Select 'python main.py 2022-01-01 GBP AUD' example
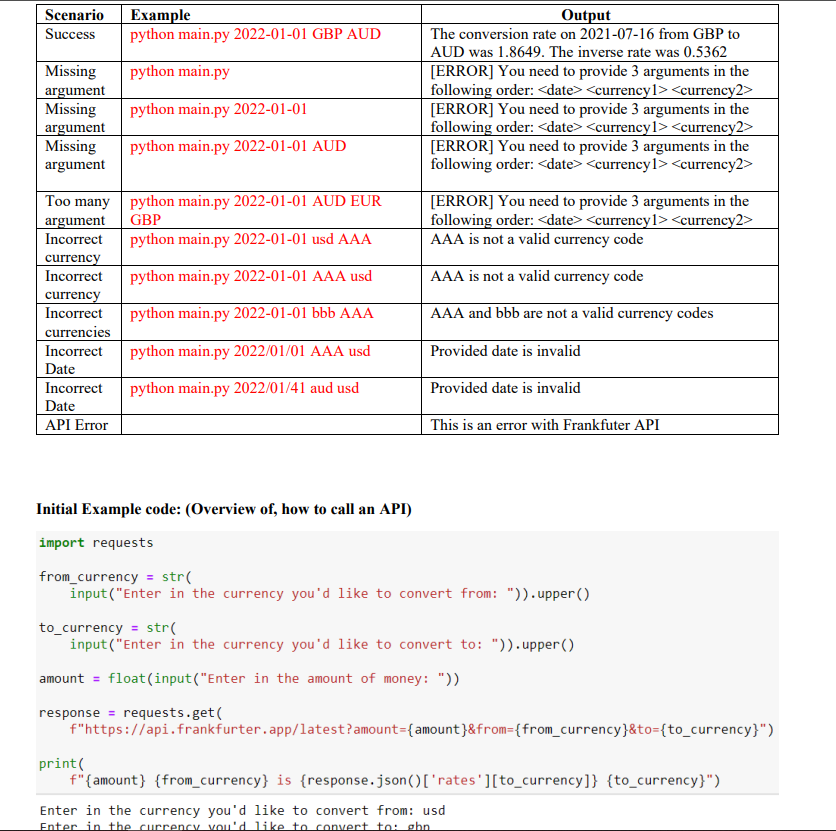836x831 pixels. pos(255,34)
